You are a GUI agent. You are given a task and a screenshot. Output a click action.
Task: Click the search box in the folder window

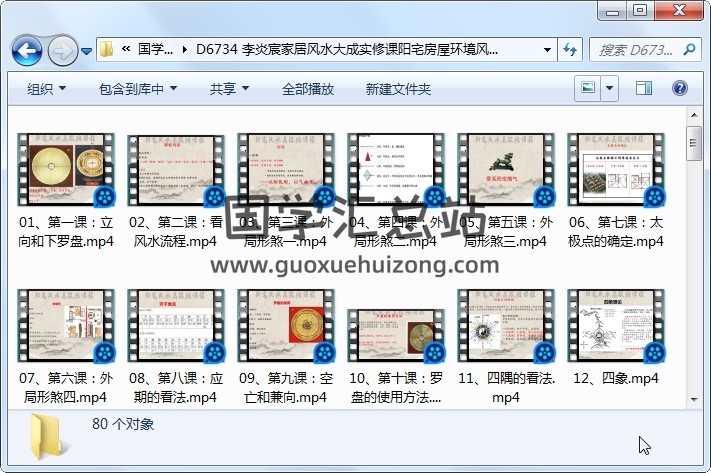click(x=640, y=49)
